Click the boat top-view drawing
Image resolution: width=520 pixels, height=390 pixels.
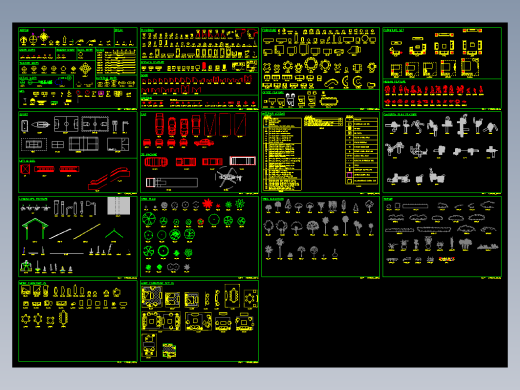pyautogui.click(x=40, y=125)
